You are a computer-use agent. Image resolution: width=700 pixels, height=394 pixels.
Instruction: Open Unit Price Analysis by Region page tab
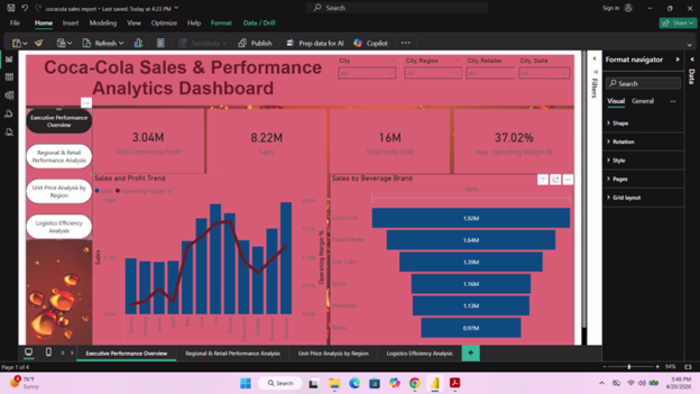pyautogui.click(x=333, y=353)
